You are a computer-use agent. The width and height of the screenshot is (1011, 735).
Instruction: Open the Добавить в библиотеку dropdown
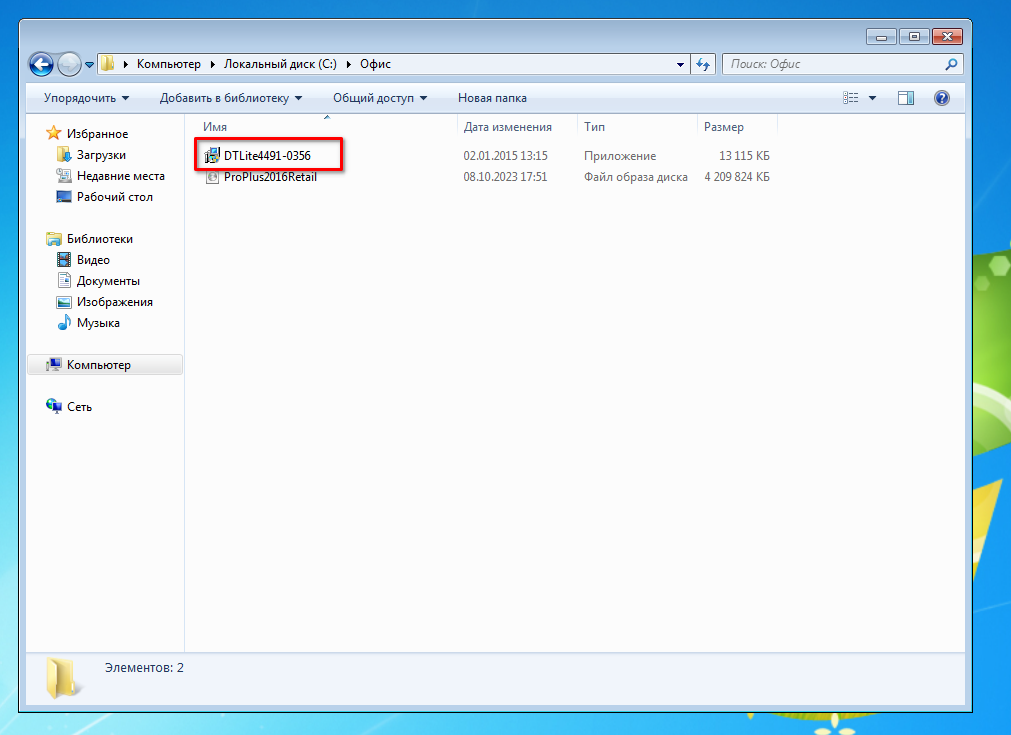(x=230, y=98)
